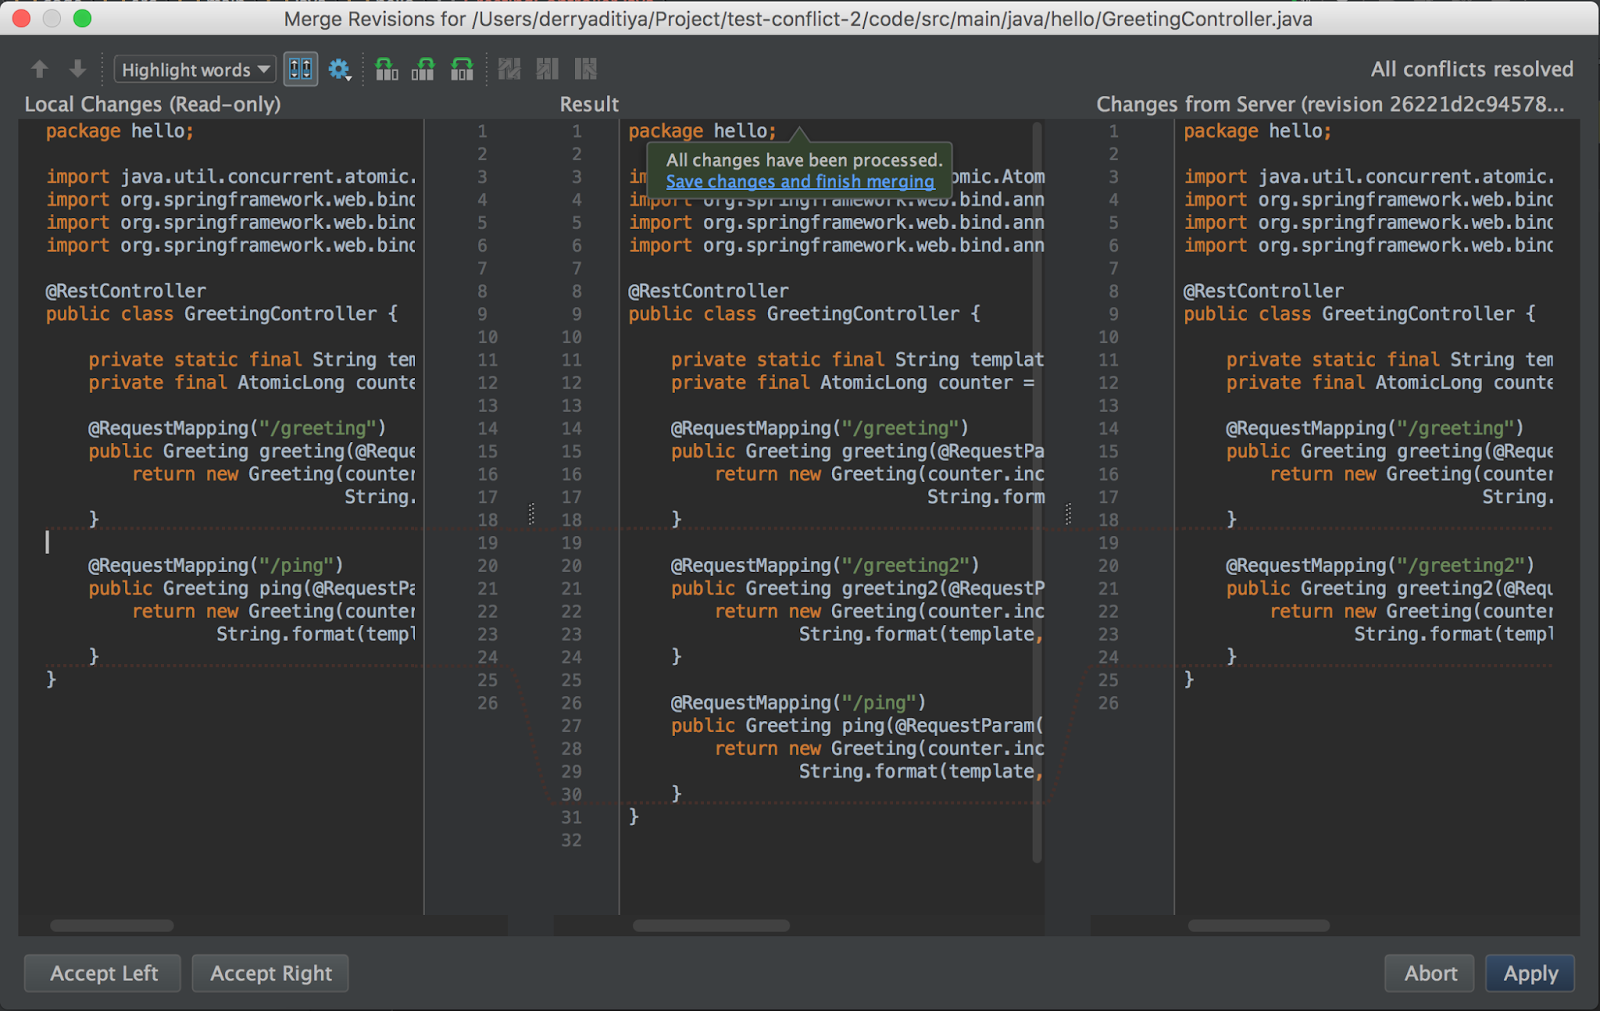
Task: Click @RestController in Local Changes pane
Action: (x=126, y=291)
